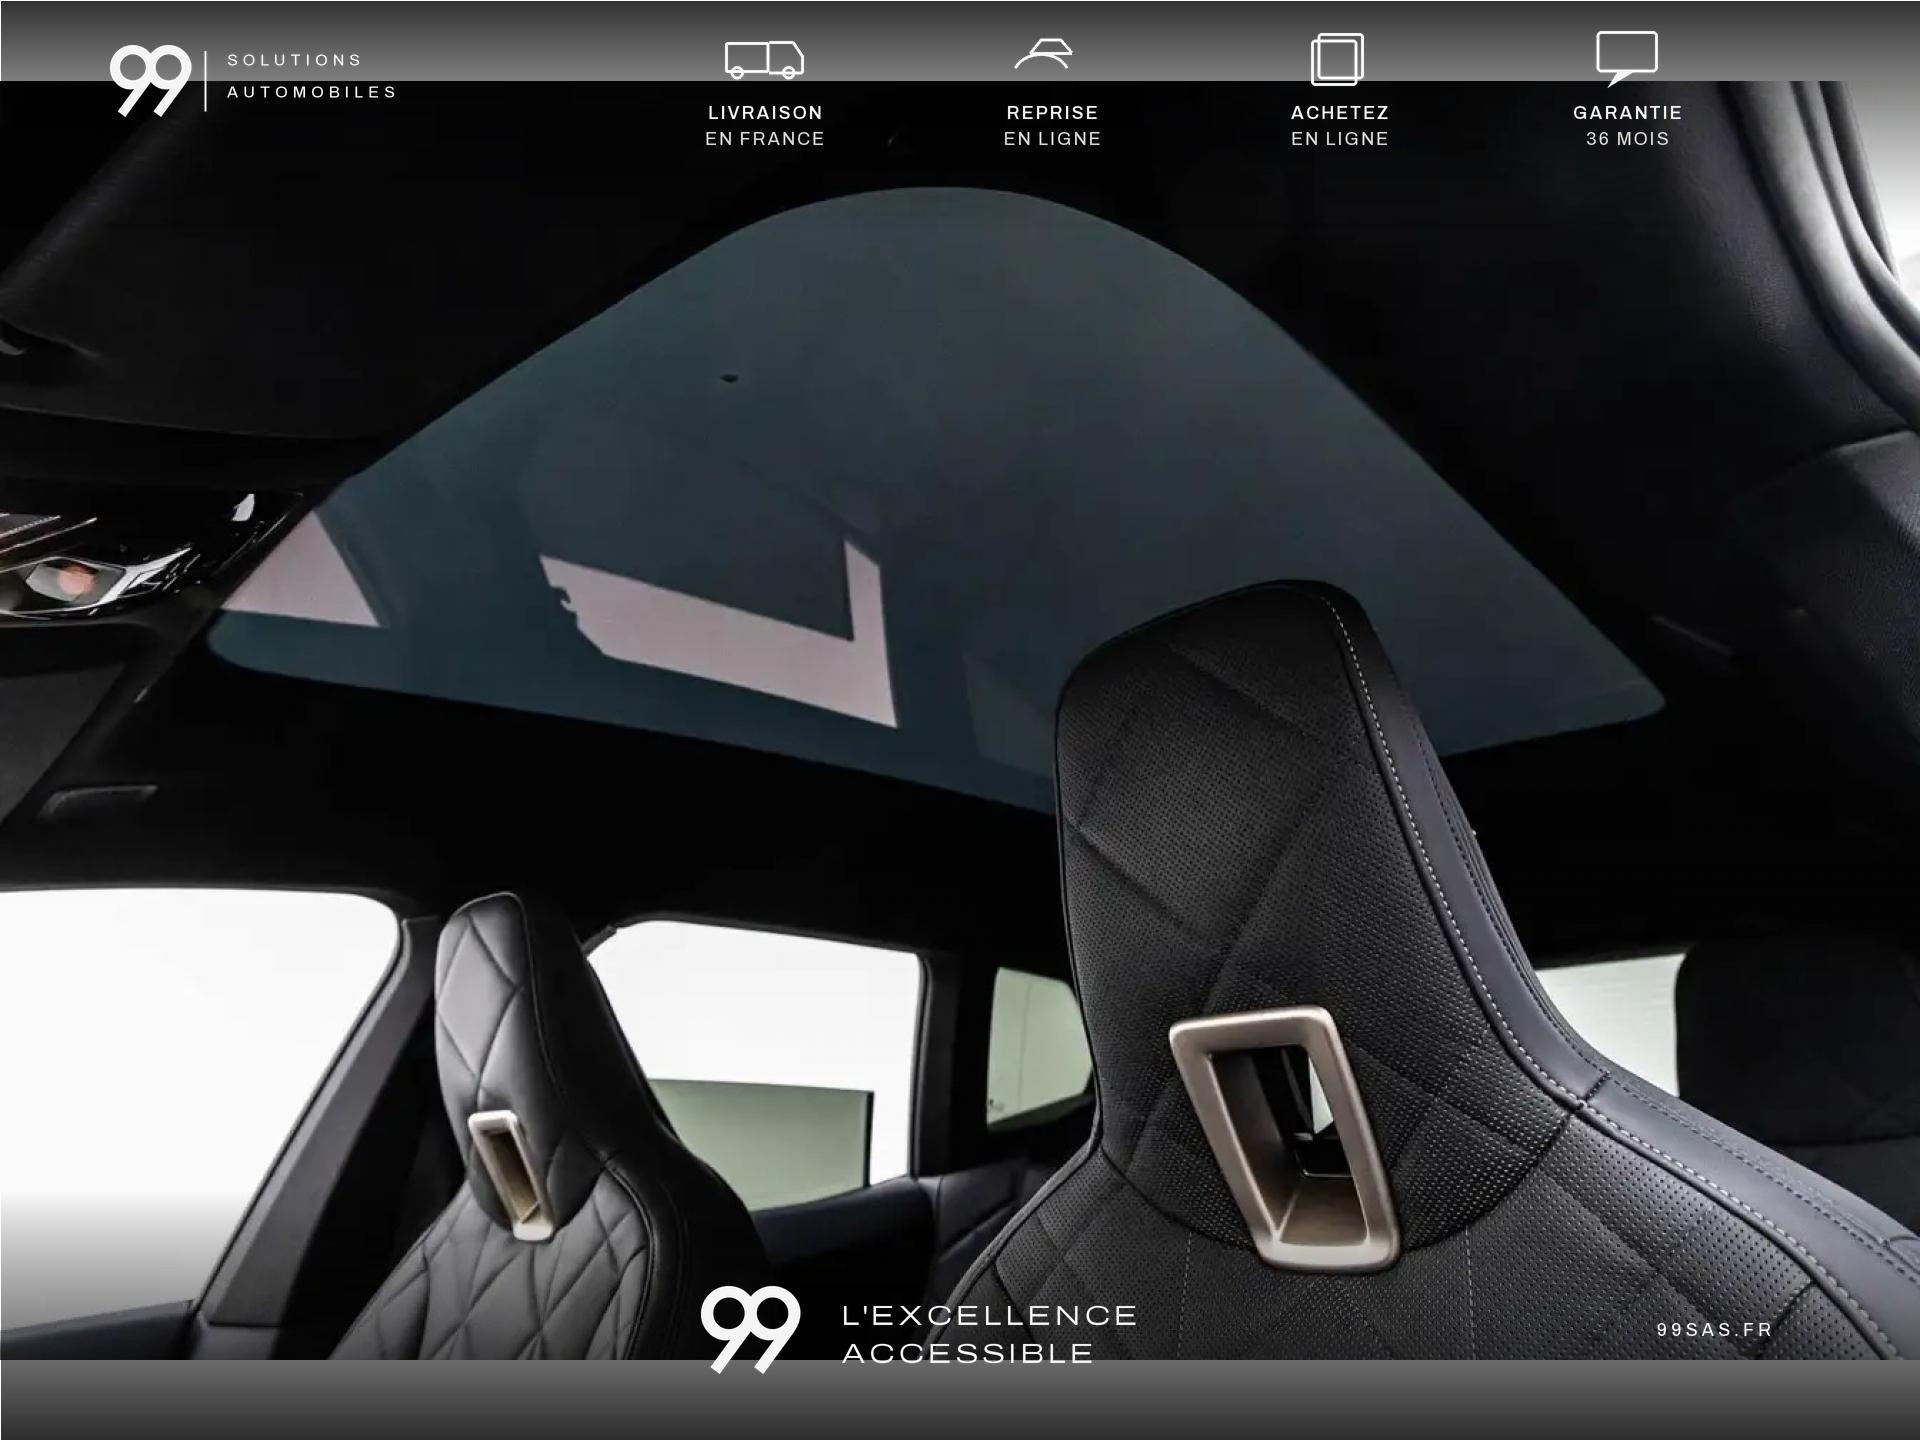This screenshot has width=1920, height=1440.
Task: Click 'L'EXCELLENCE ACCESSIBLE' slogan text
Action: (x=990, y=1334)
